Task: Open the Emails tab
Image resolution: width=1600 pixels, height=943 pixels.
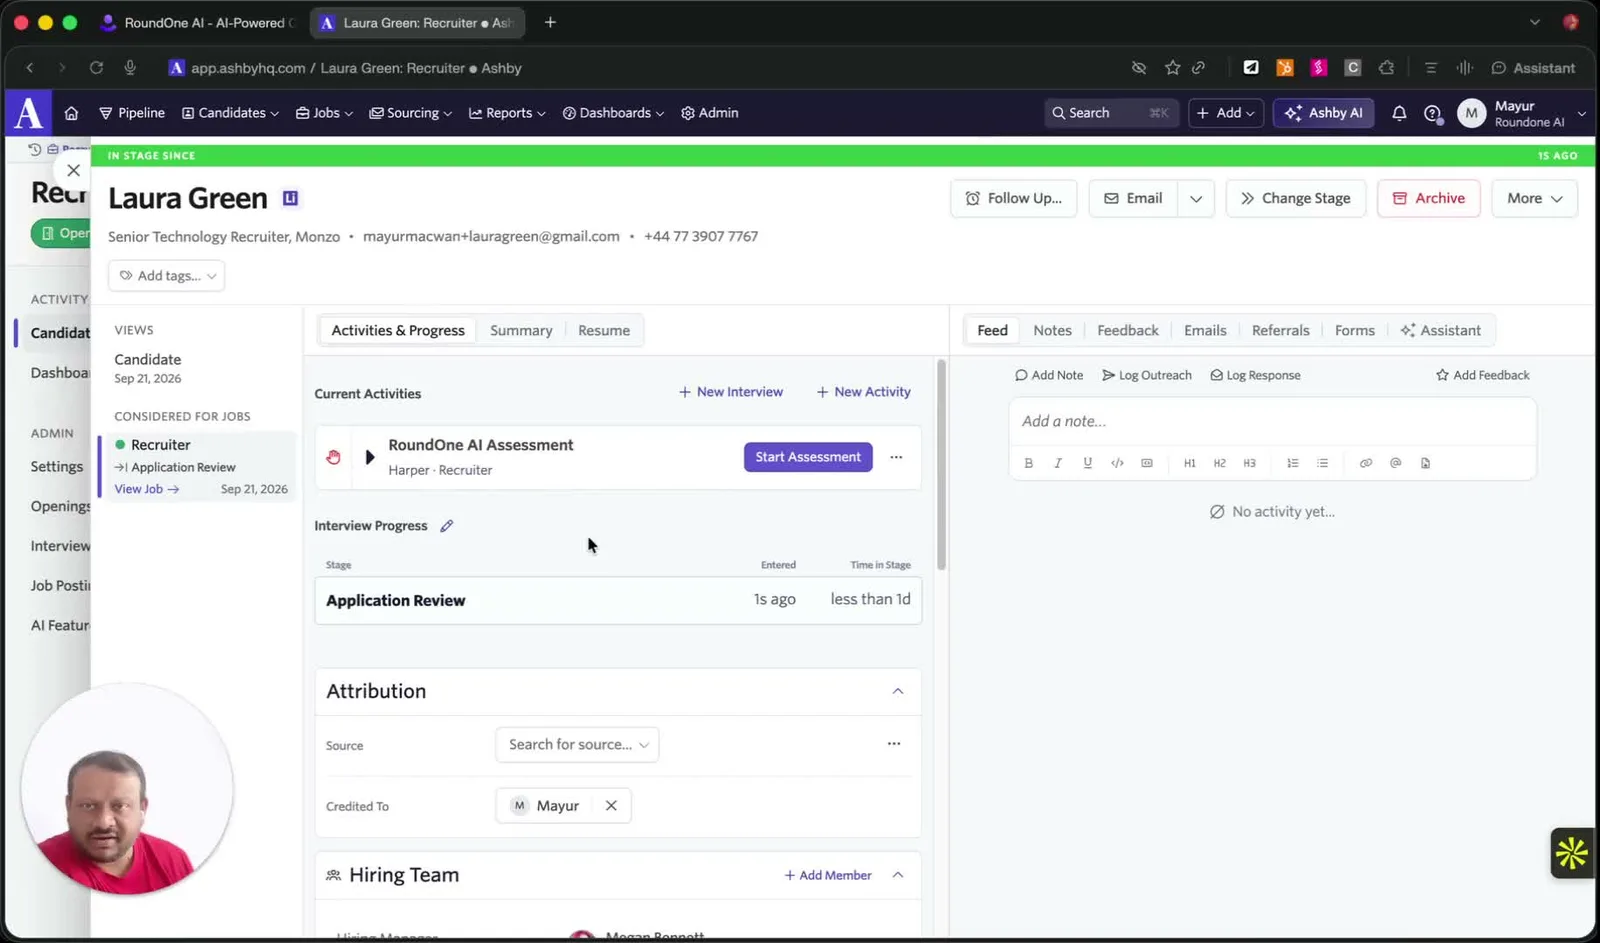Action: pyautogui.click(x=1205, y=331)
